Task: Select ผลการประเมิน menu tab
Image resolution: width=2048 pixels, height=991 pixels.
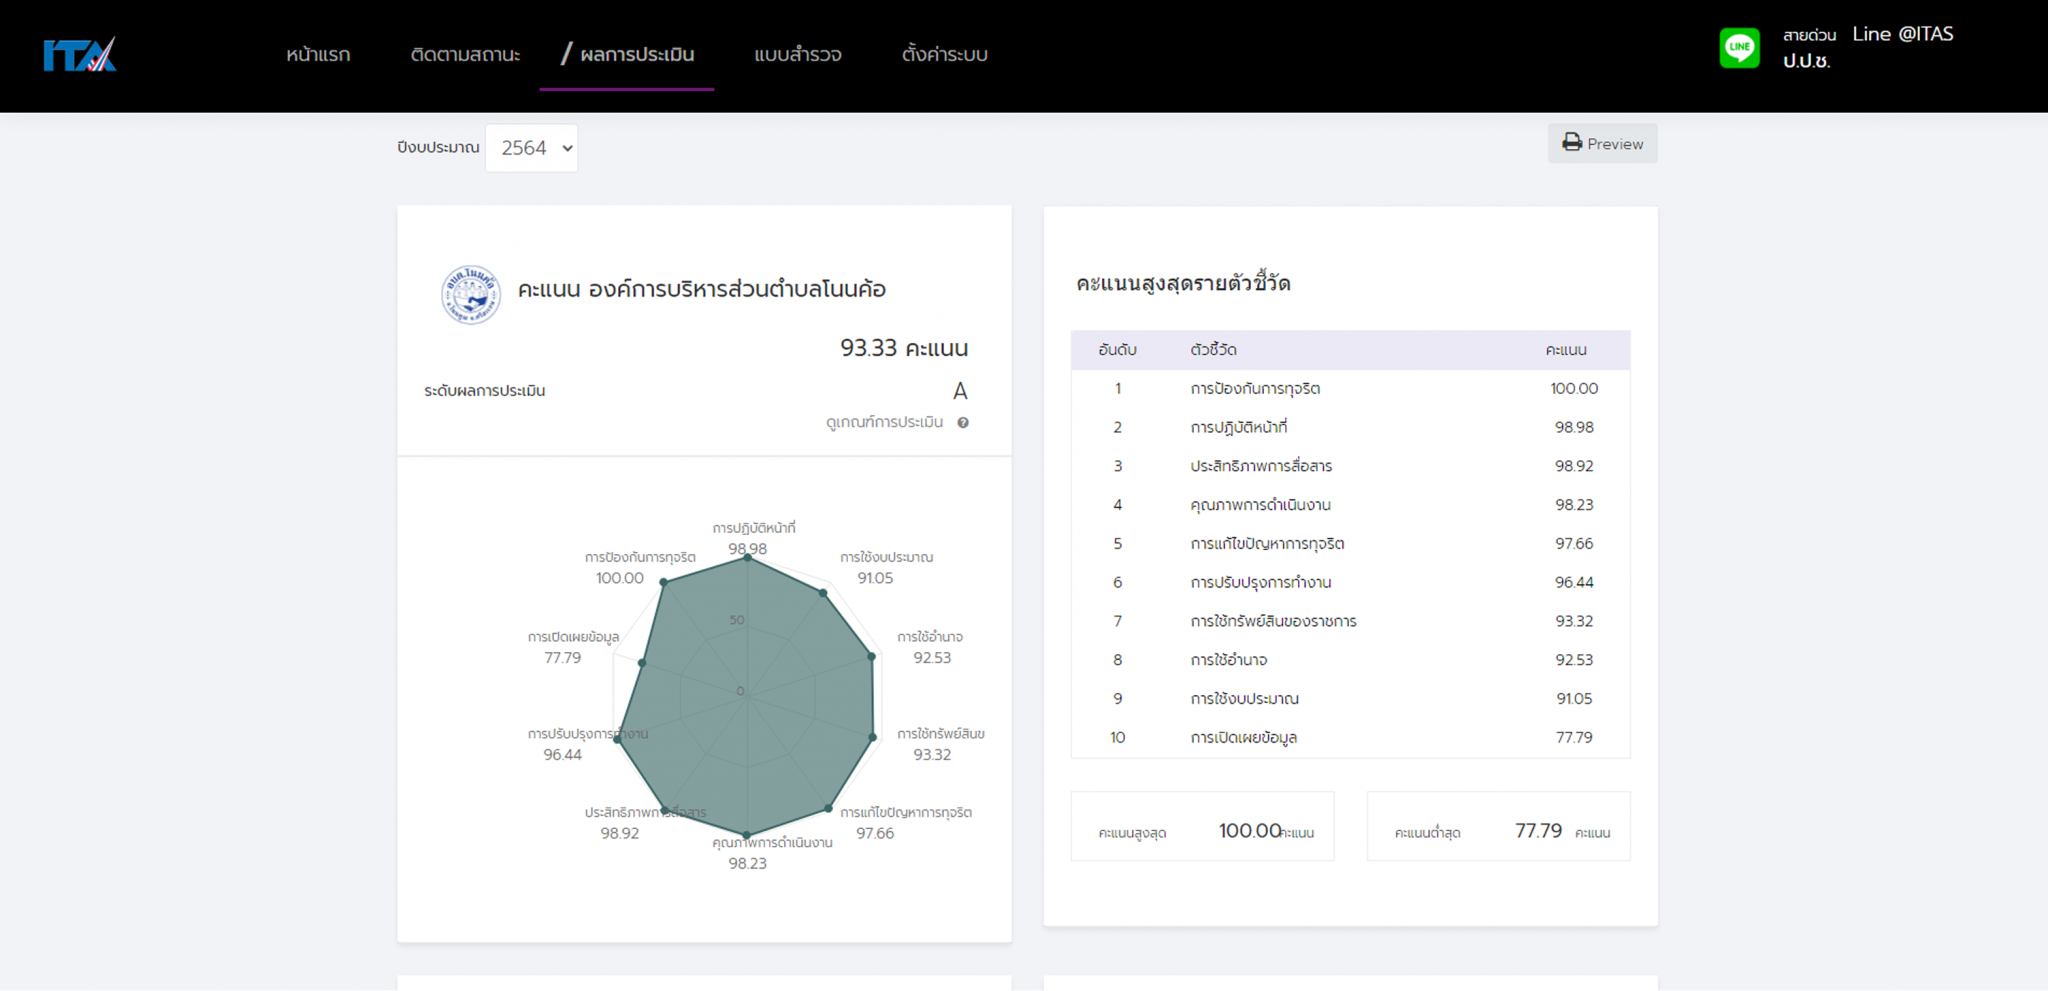Action: [x=627, y=54]
